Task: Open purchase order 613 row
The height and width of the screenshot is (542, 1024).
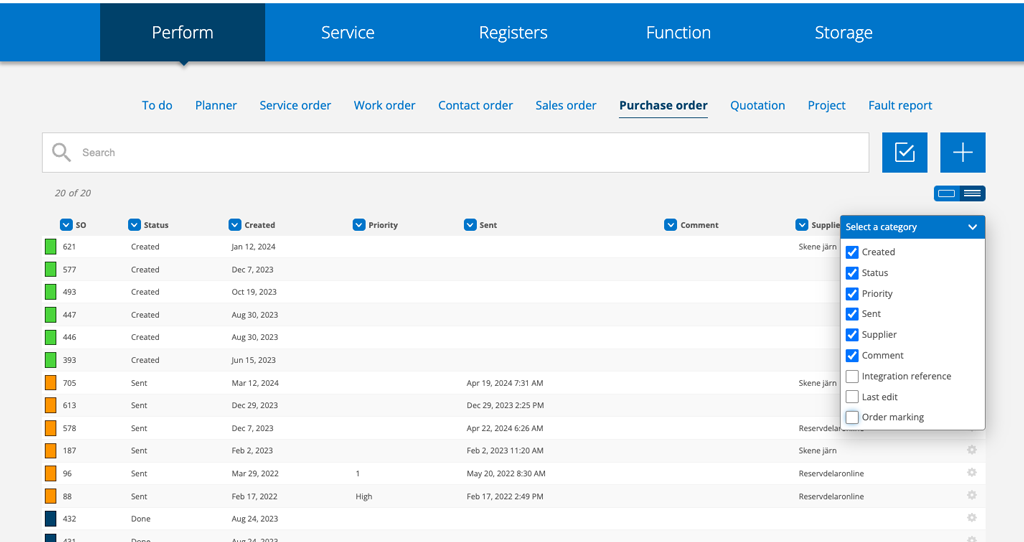Action: (x=441, y=405)
